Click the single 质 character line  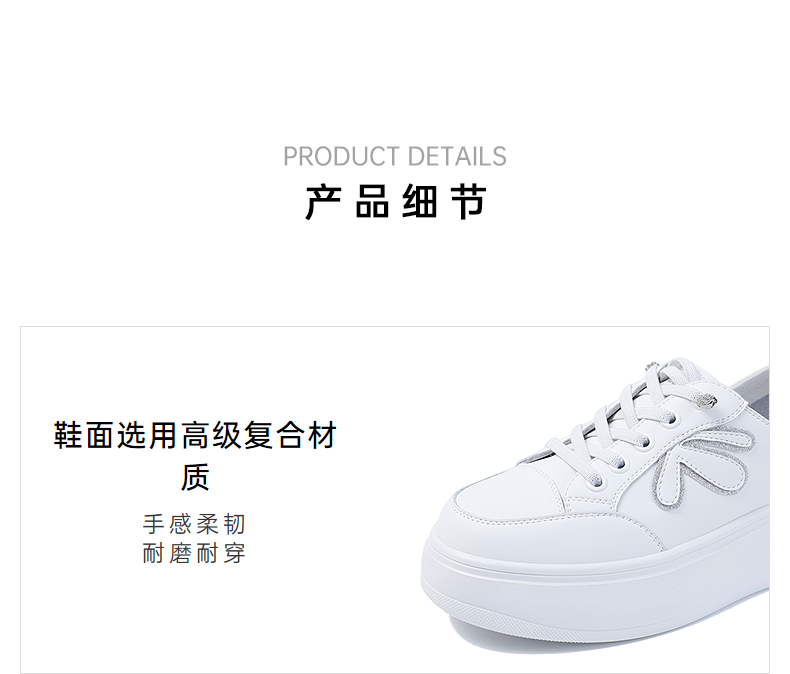pos(195,477)
